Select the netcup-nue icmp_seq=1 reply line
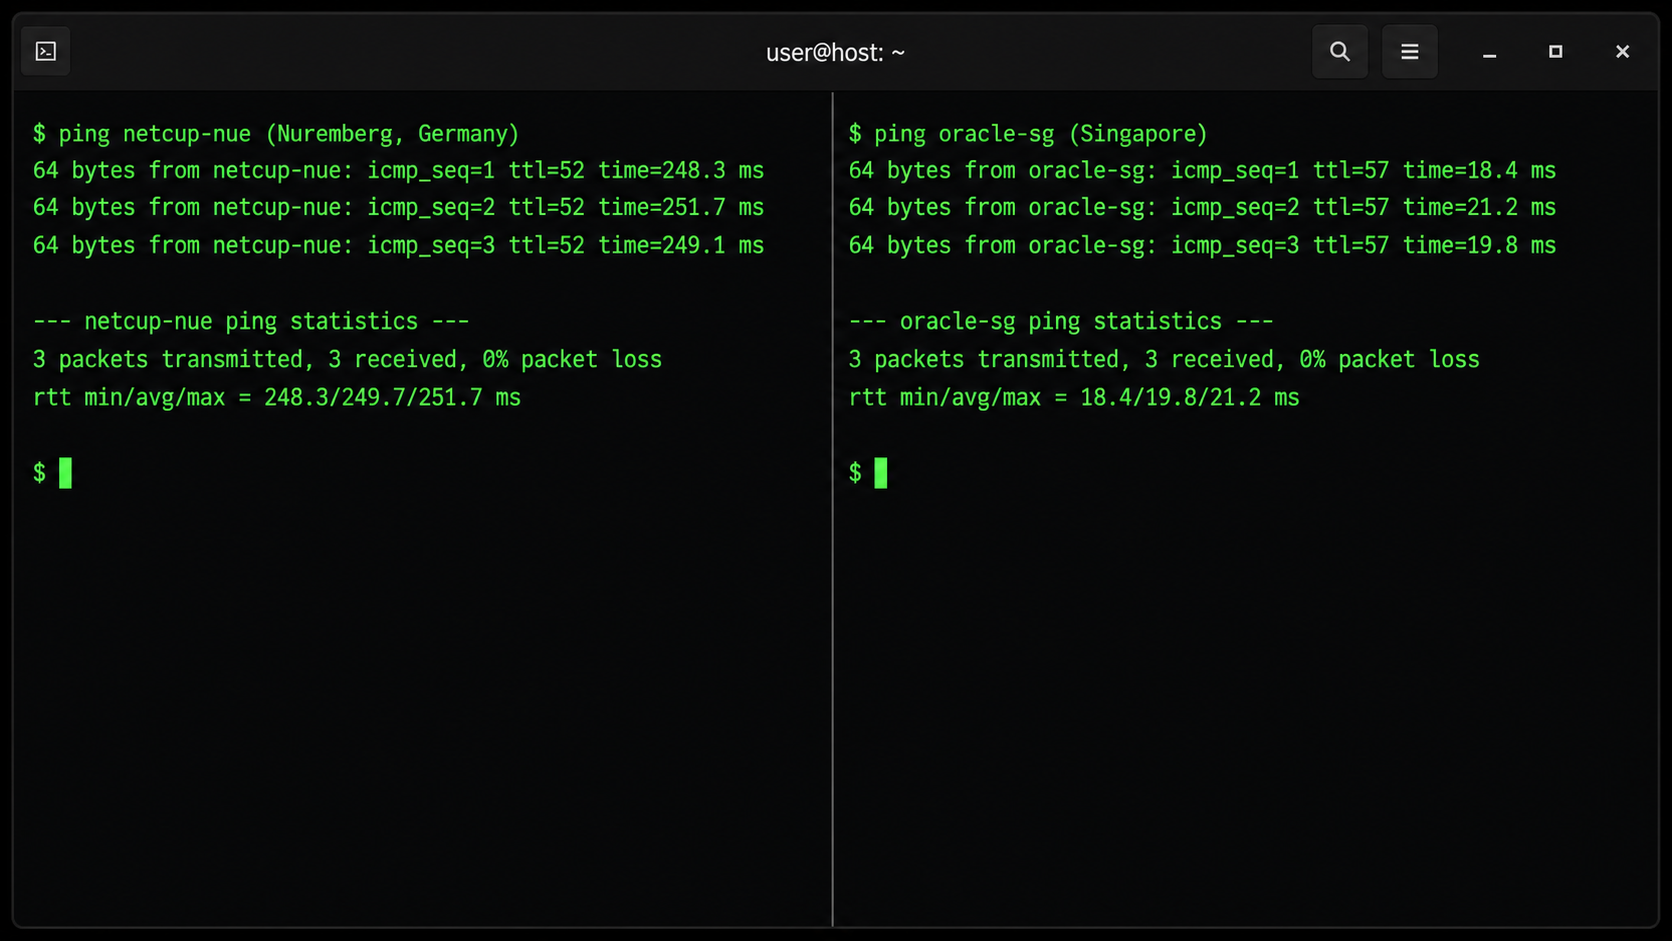The height and width of the screenshot is (941, 1672). [x=398, y=171]
